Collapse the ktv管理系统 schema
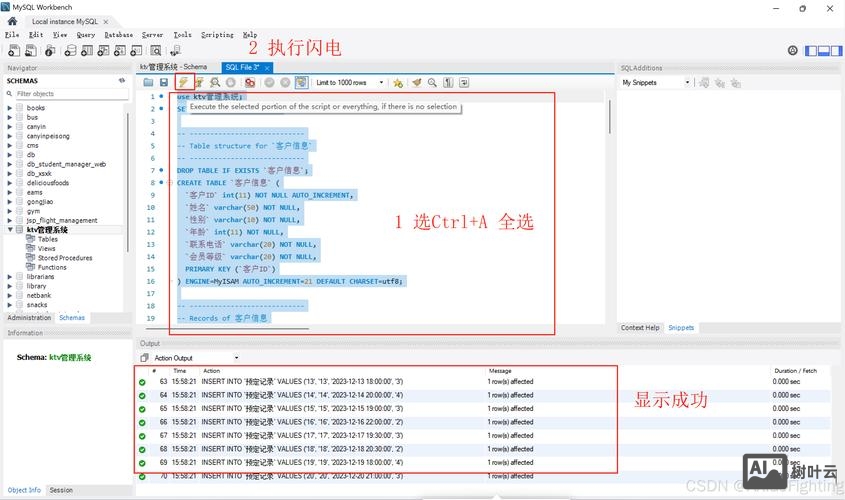 click(10, 230)
